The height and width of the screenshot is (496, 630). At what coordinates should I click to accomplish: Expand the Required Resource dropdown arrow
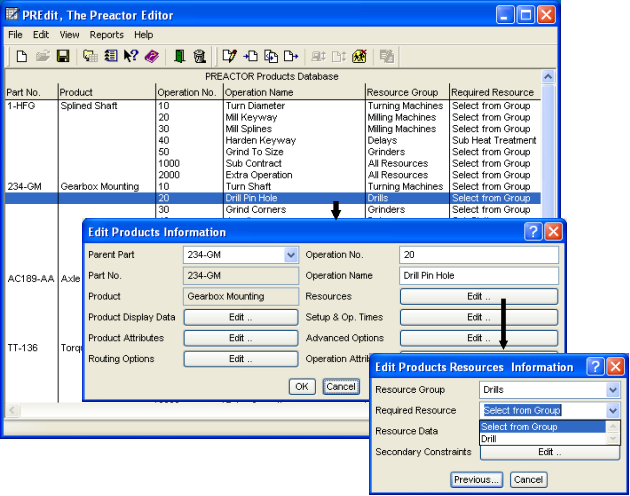[612, 410]
